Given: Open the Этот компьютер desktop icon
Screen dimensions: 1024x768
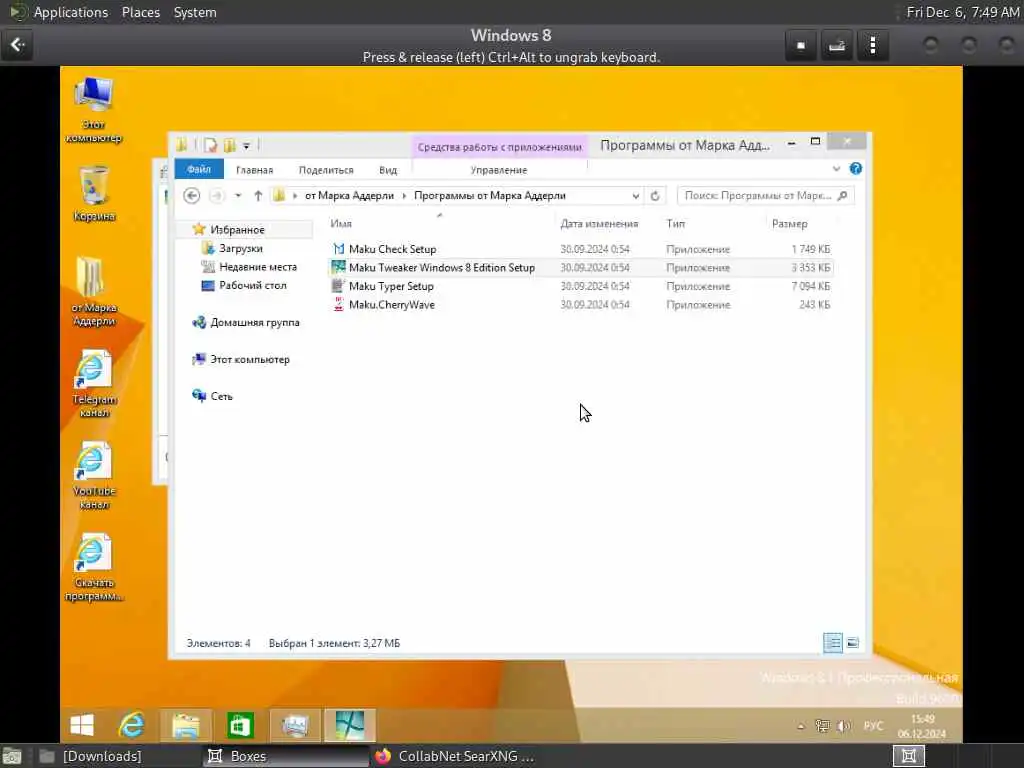Looking at the screenshot, I should [x=93, y=109].
